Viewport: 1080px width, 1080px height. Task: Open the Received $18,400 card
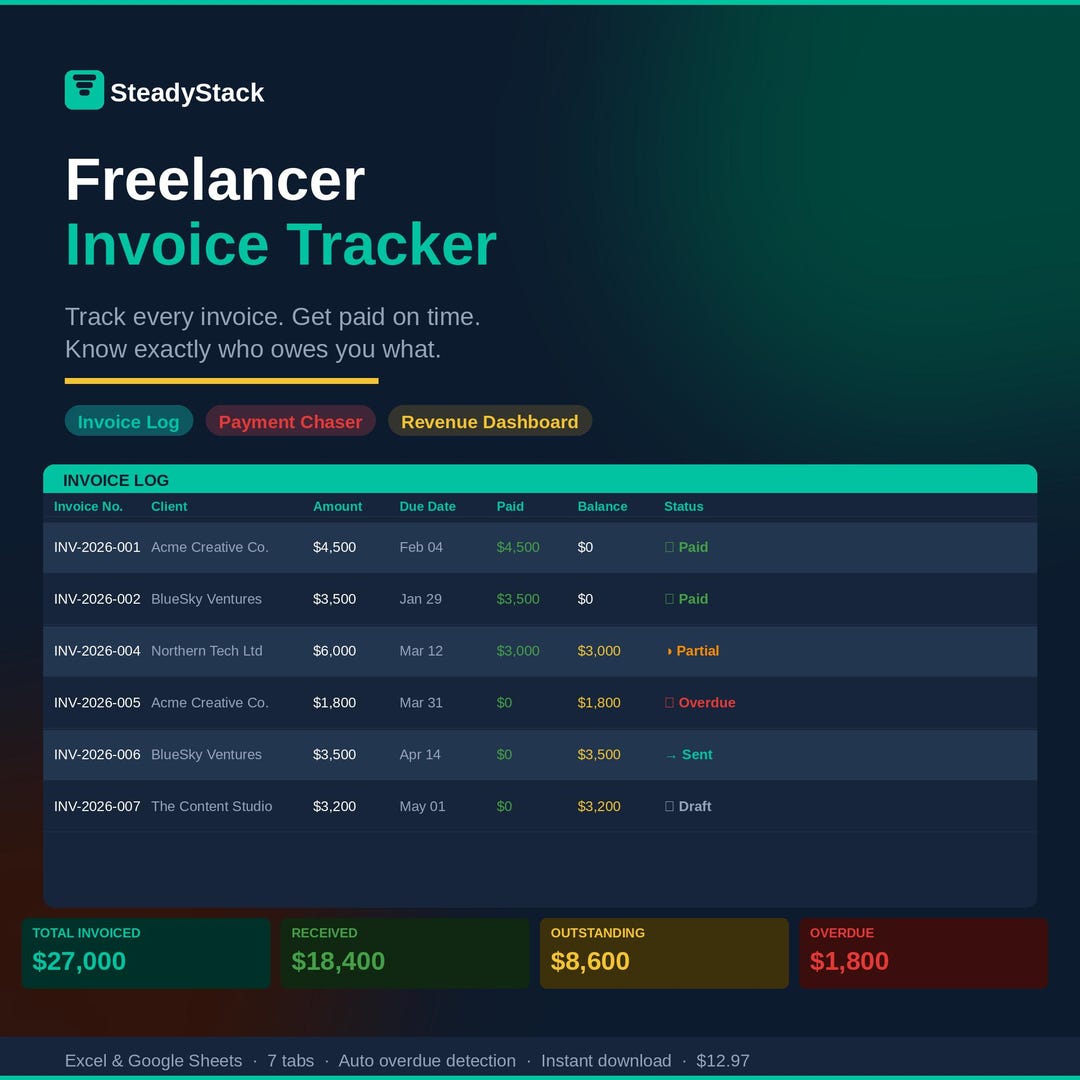point(405,953)
